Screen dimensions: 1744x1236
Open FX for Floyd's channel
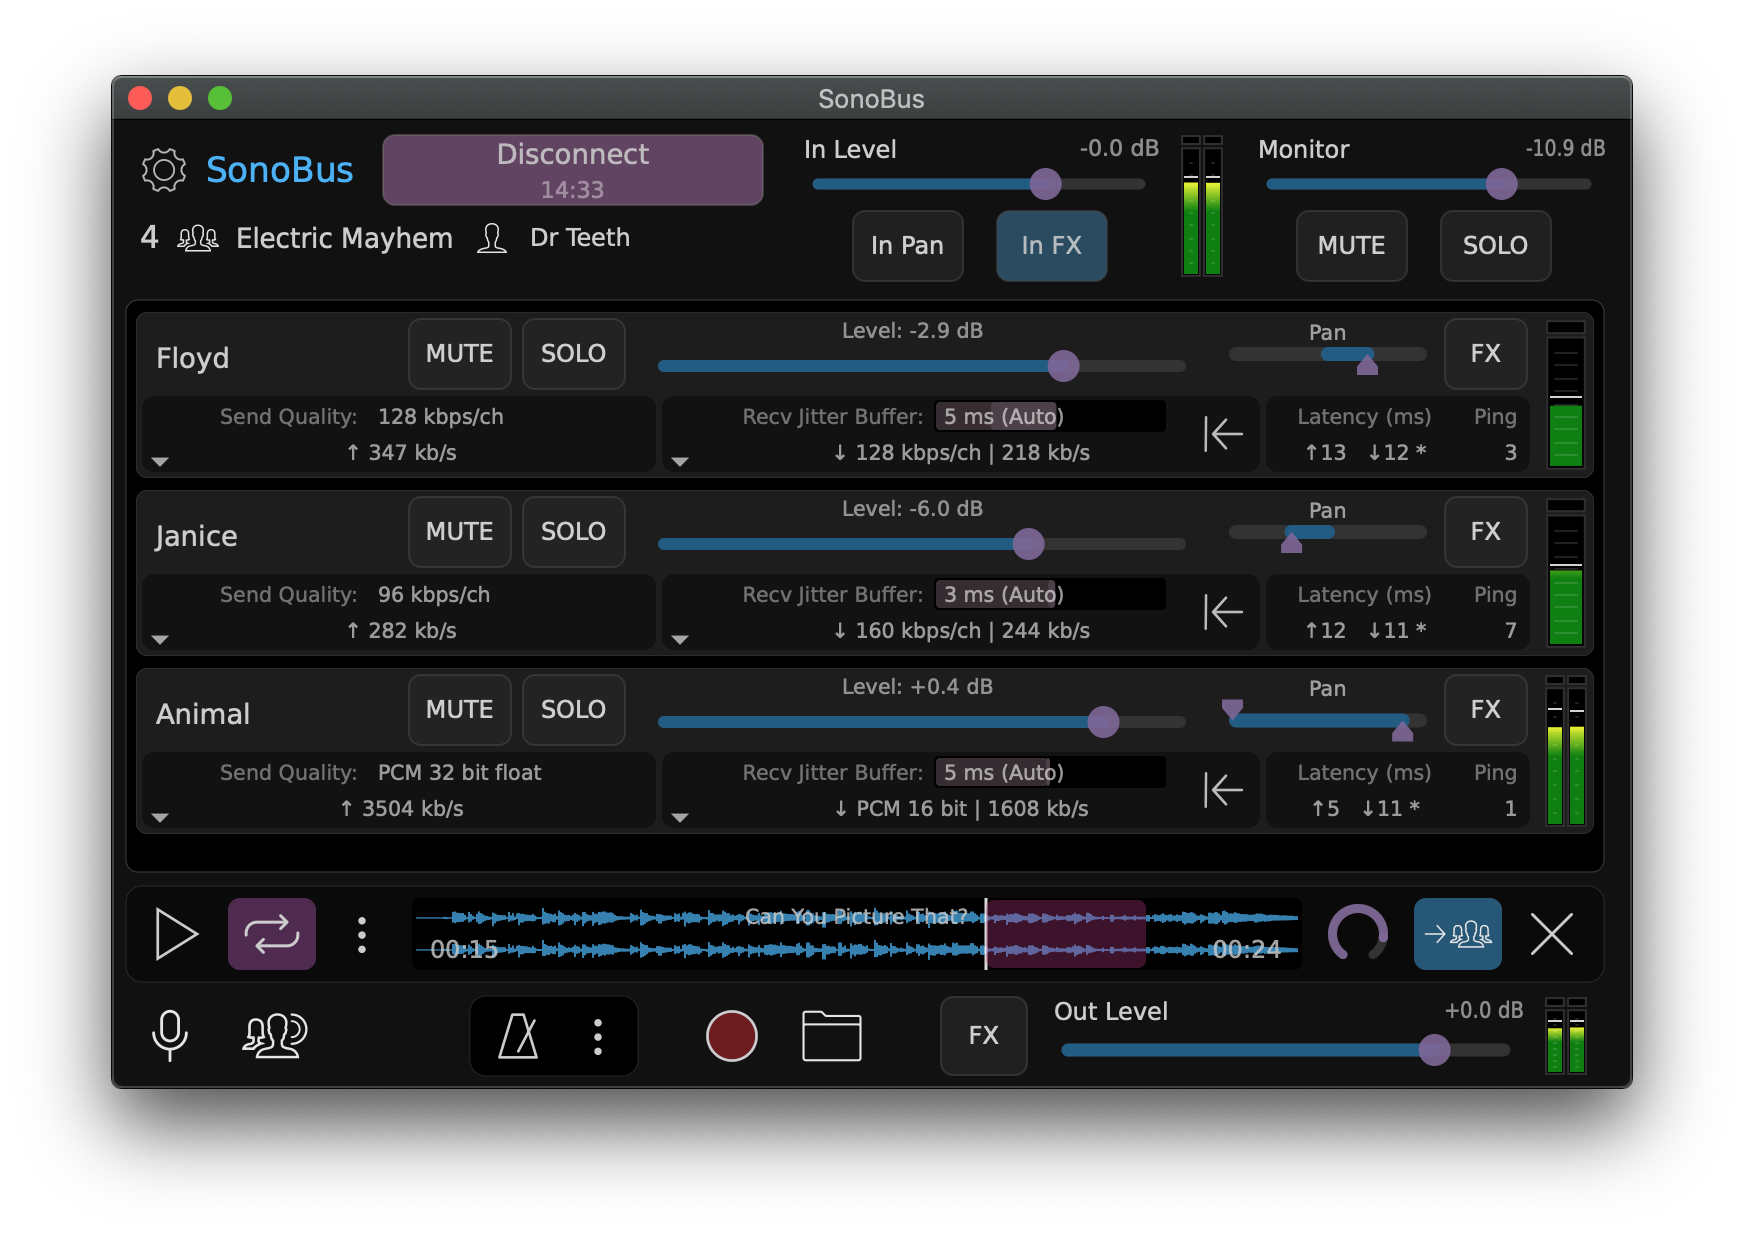coord(1486,354)
